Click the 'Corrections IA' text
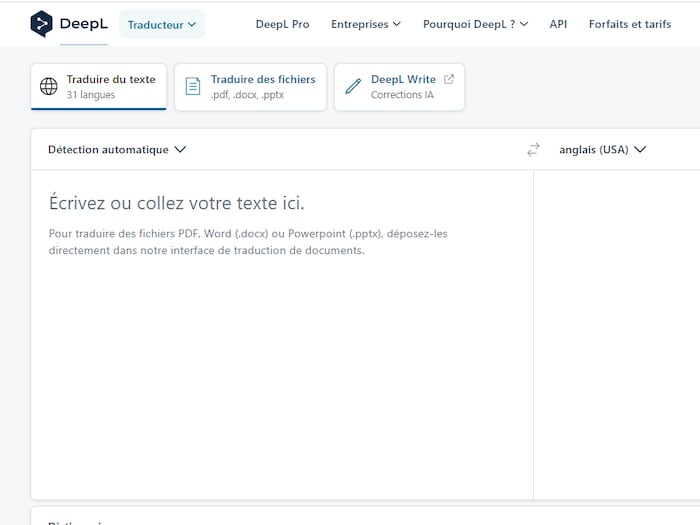Image resolution: width=700 pixels, height=525 pixels. [x=402, y=95]
